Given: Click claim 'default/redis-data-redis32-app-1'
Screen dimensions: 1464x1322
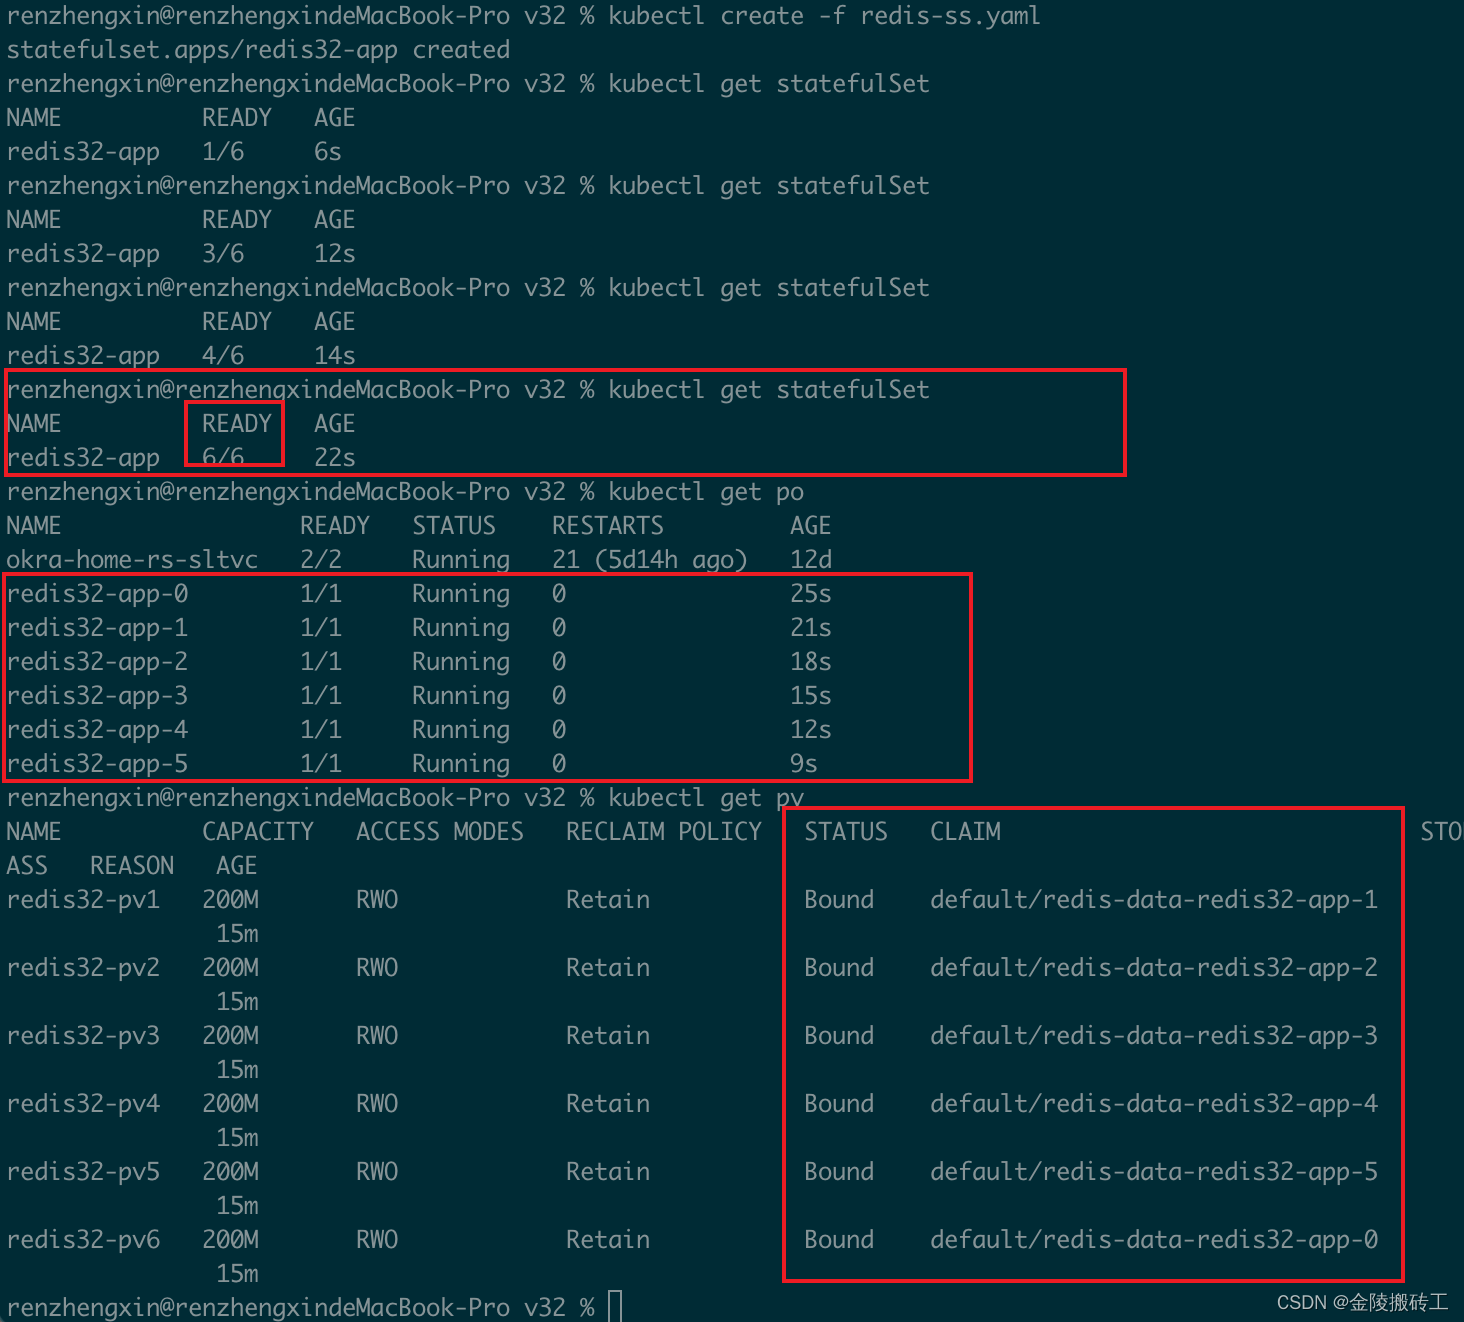Looking at the screenshot, I should (x=1154, y=900).
